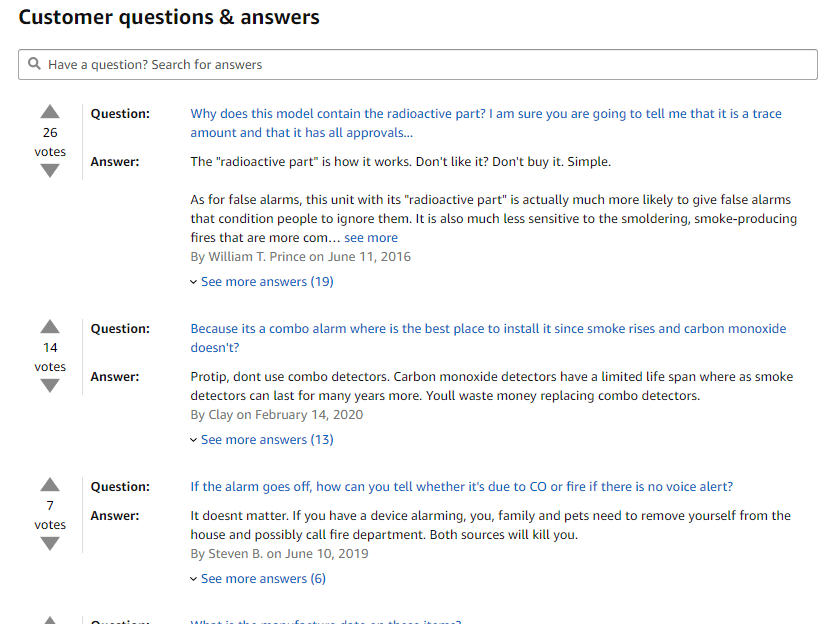
Task: Downvote the combo alarm placement question
Action: click(x=50, y=385)
